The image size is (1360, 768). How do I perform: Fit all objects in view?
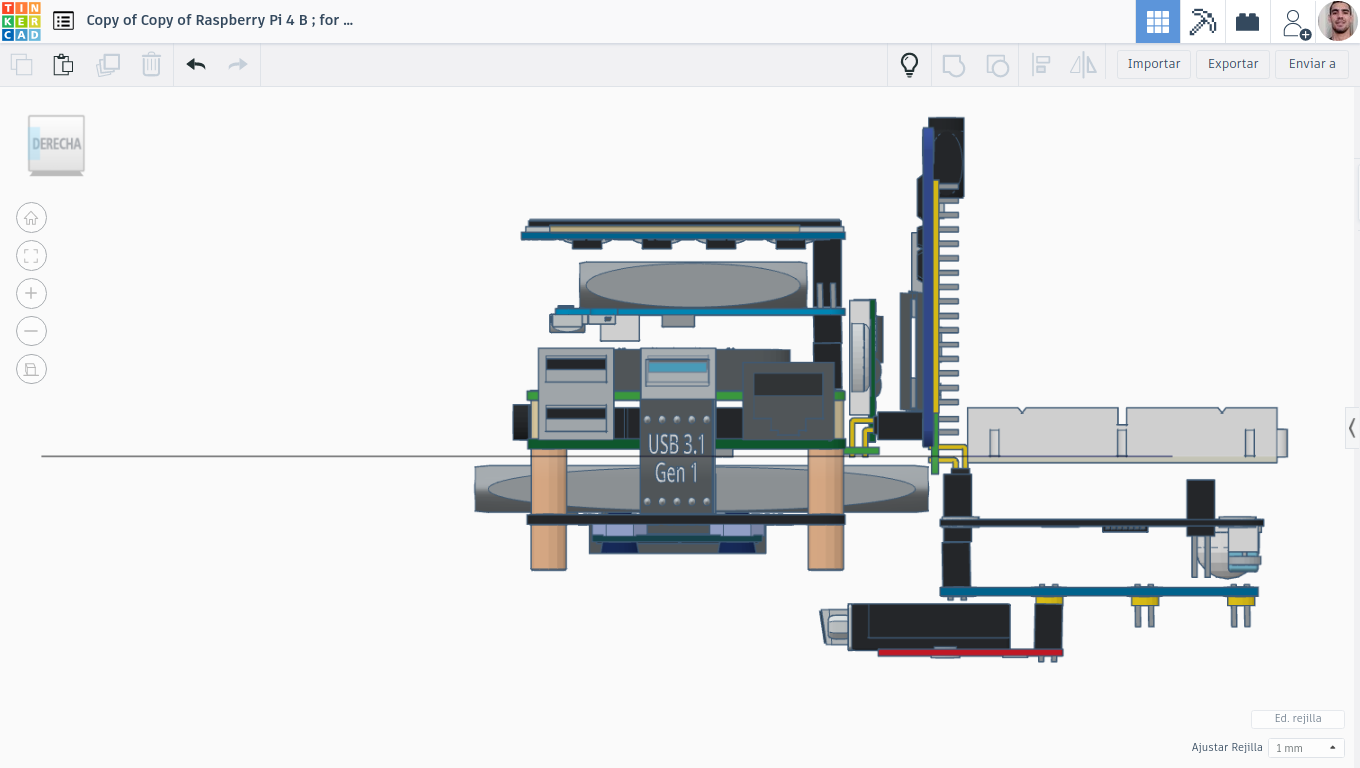(31, 256)
